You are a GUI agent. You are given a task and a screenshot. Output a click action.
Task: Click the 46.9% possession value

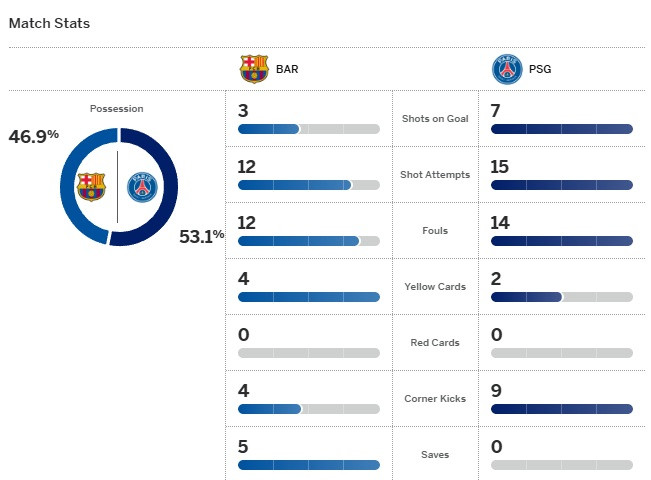coord(34,135)
